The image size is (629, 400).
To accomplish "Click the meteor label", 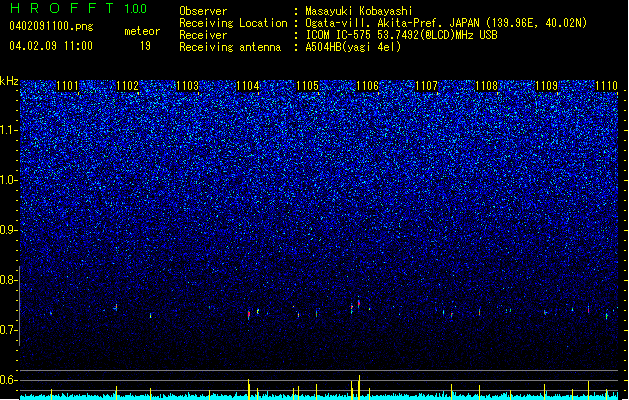I will 142,31.
